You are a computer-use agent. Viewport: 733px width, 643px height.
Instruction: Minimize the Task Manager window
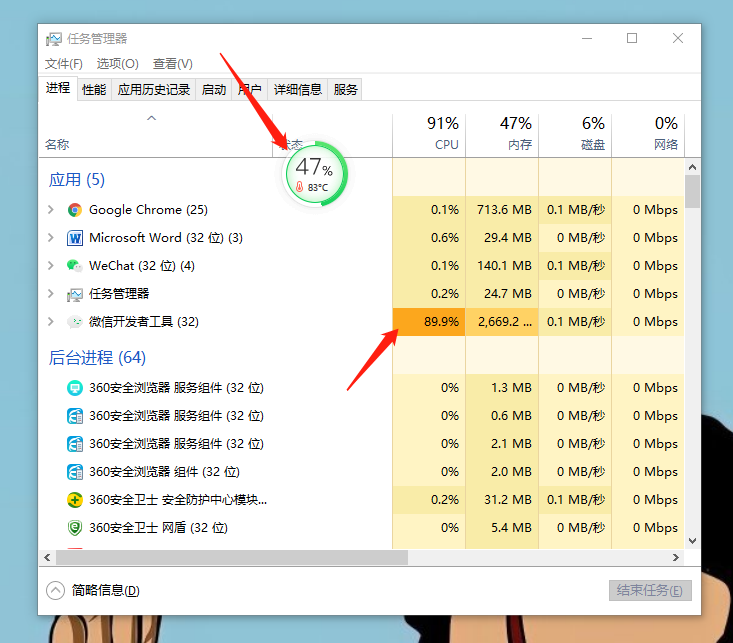click(587, 38)
